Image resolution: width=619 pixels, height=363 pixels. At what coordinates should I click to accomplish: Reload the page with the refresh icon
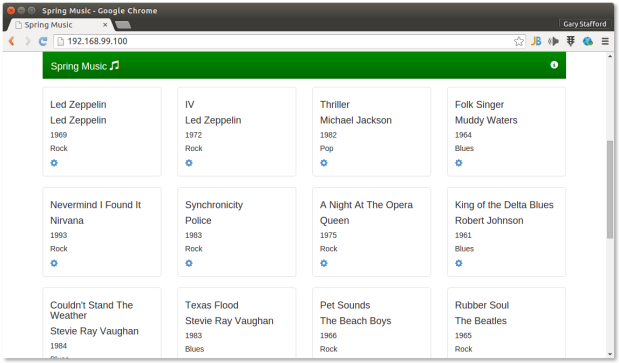[43, 41]
